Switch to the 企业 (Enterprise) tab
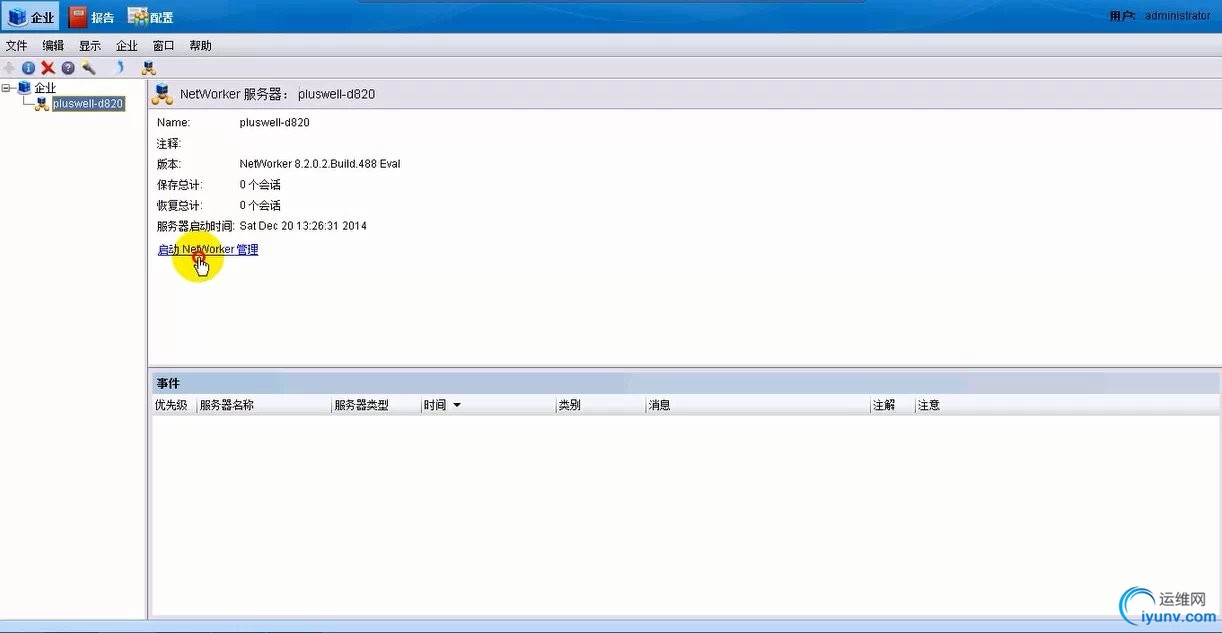 click(x=31, y=17)
